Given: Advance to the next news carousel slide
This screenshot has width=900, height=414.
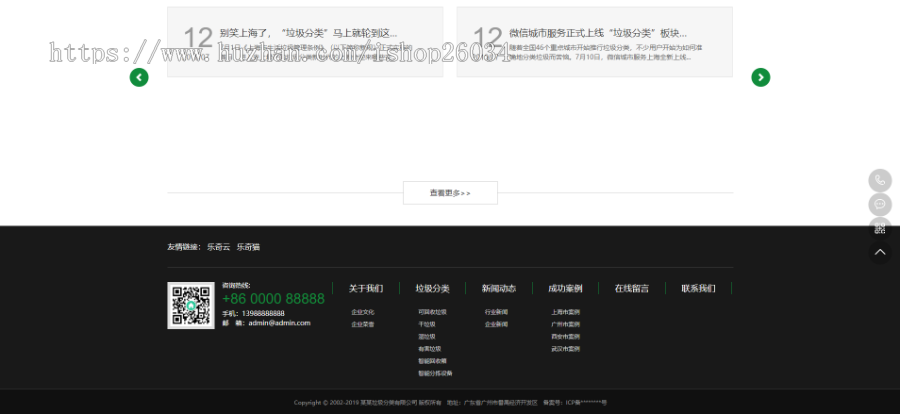Looking at the screenshot, I should tap(761, 78).
